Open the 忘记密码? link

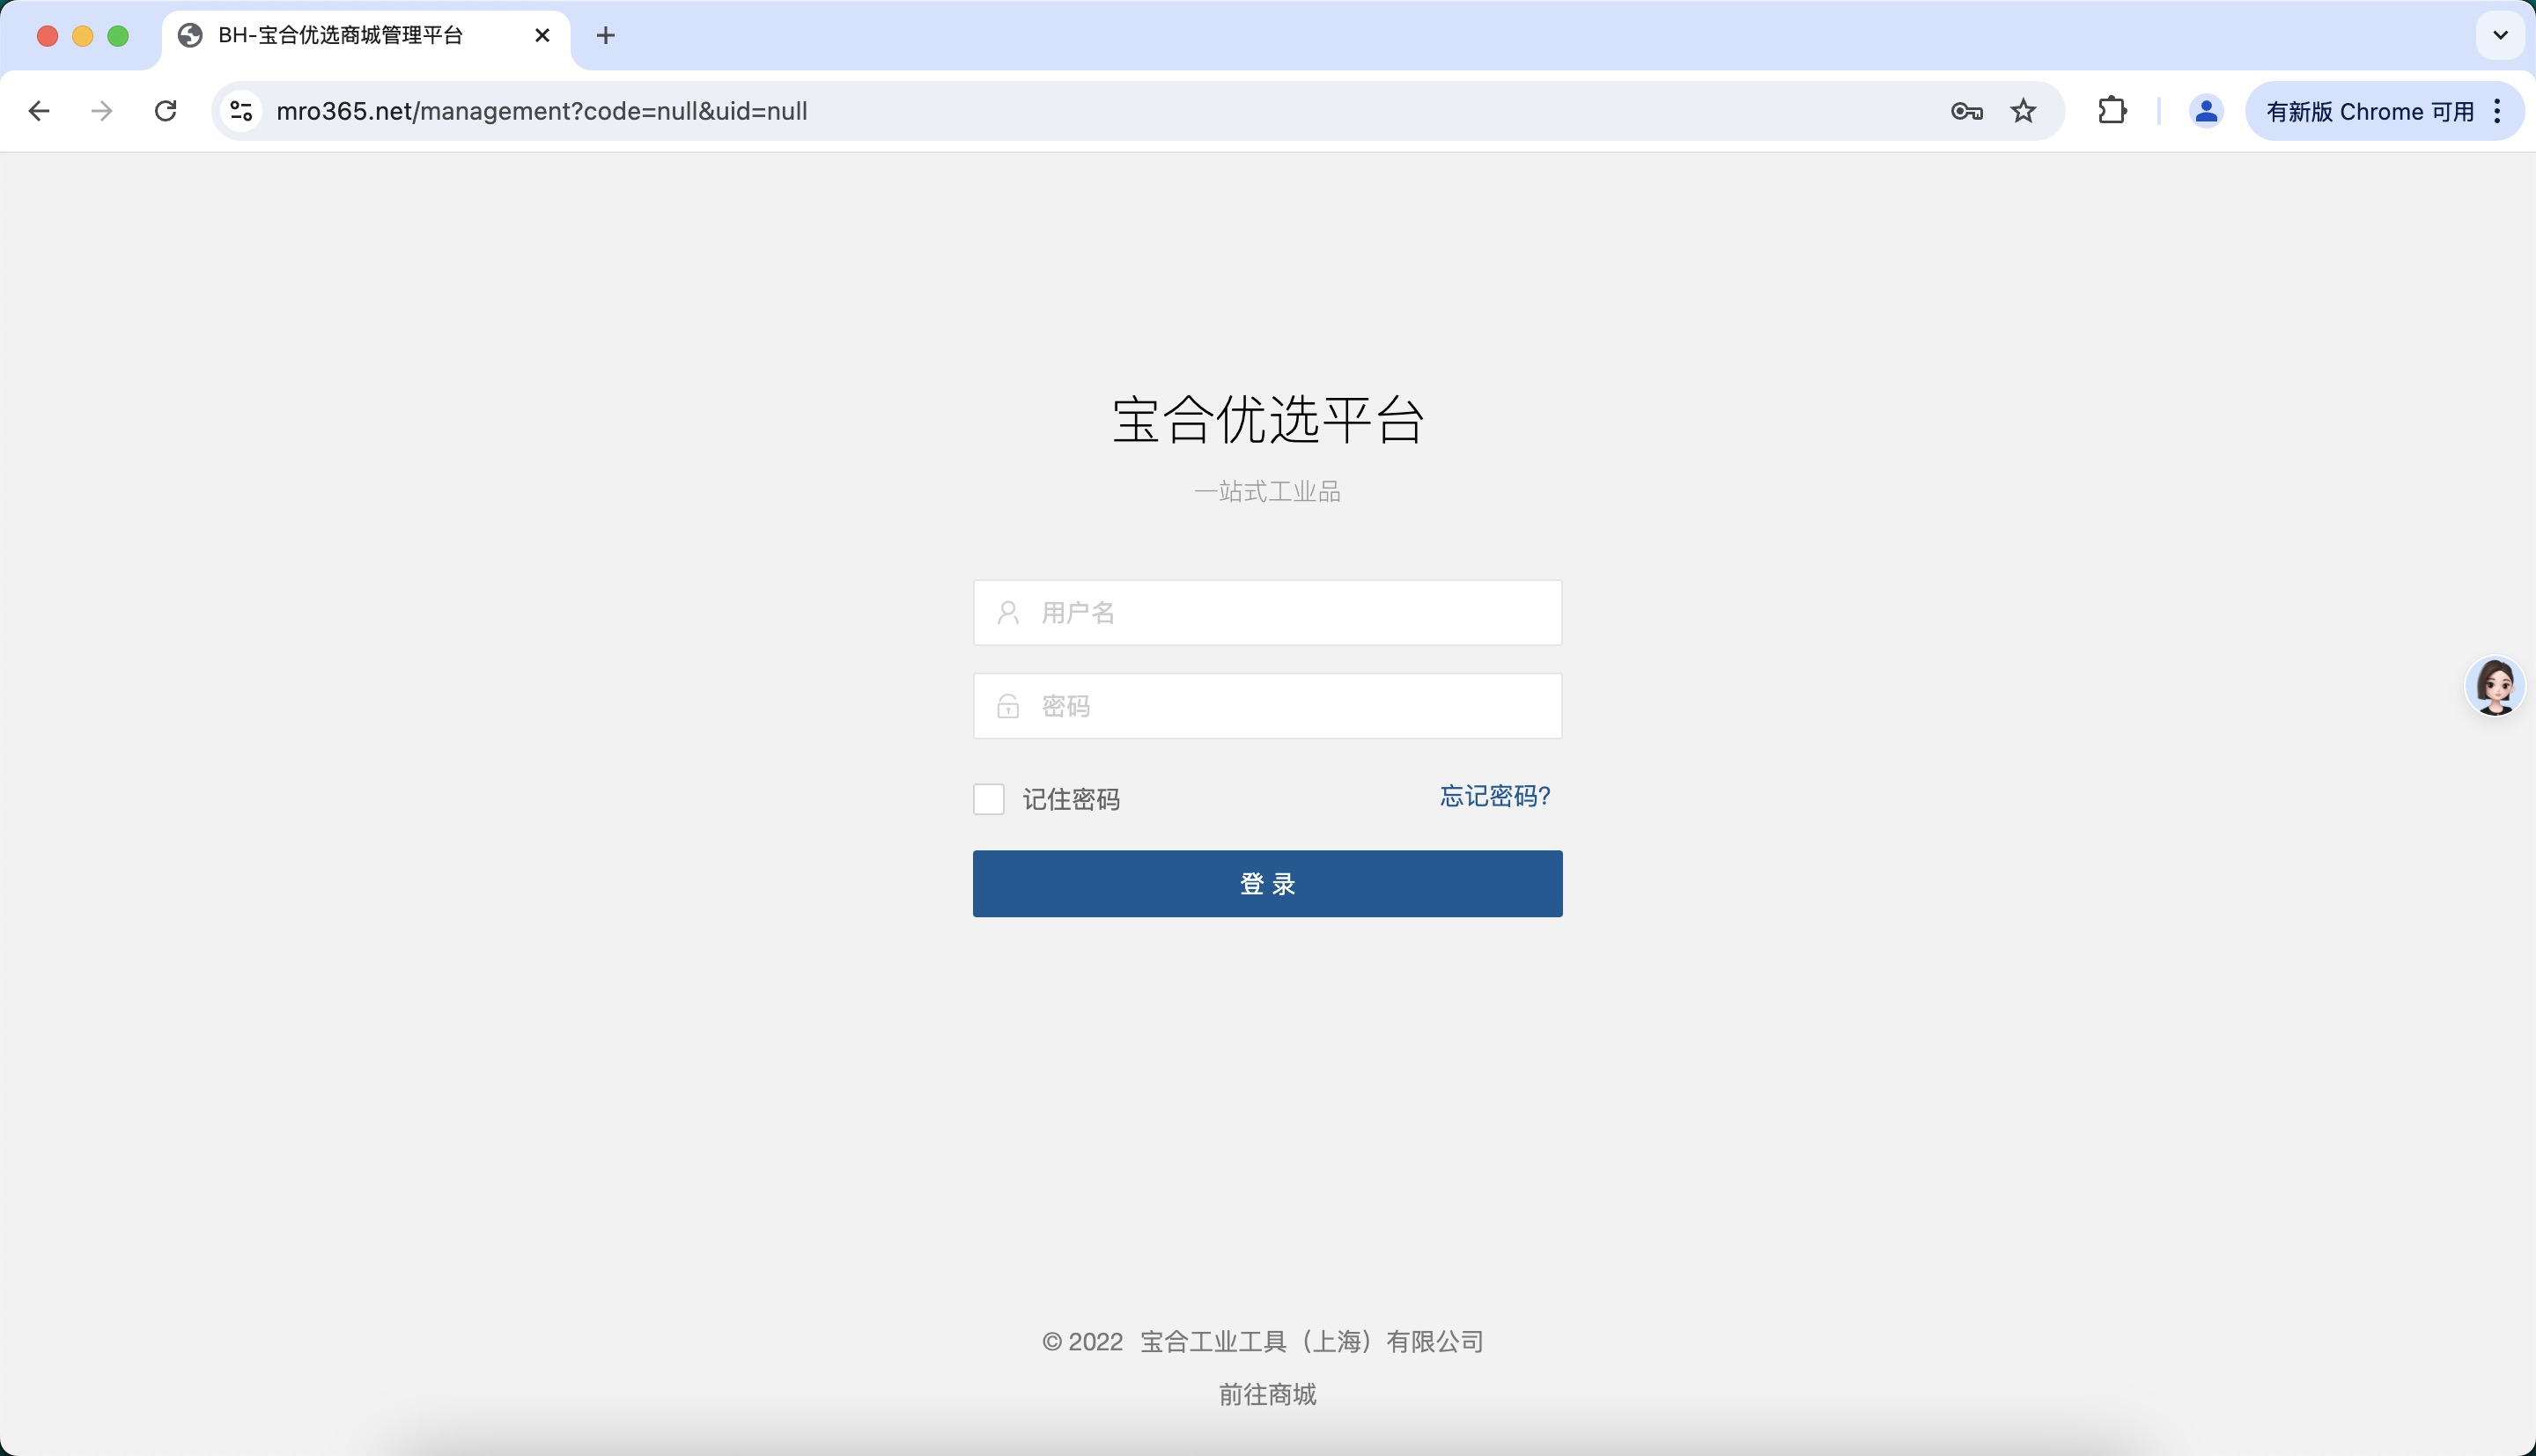click(1495, 796)
